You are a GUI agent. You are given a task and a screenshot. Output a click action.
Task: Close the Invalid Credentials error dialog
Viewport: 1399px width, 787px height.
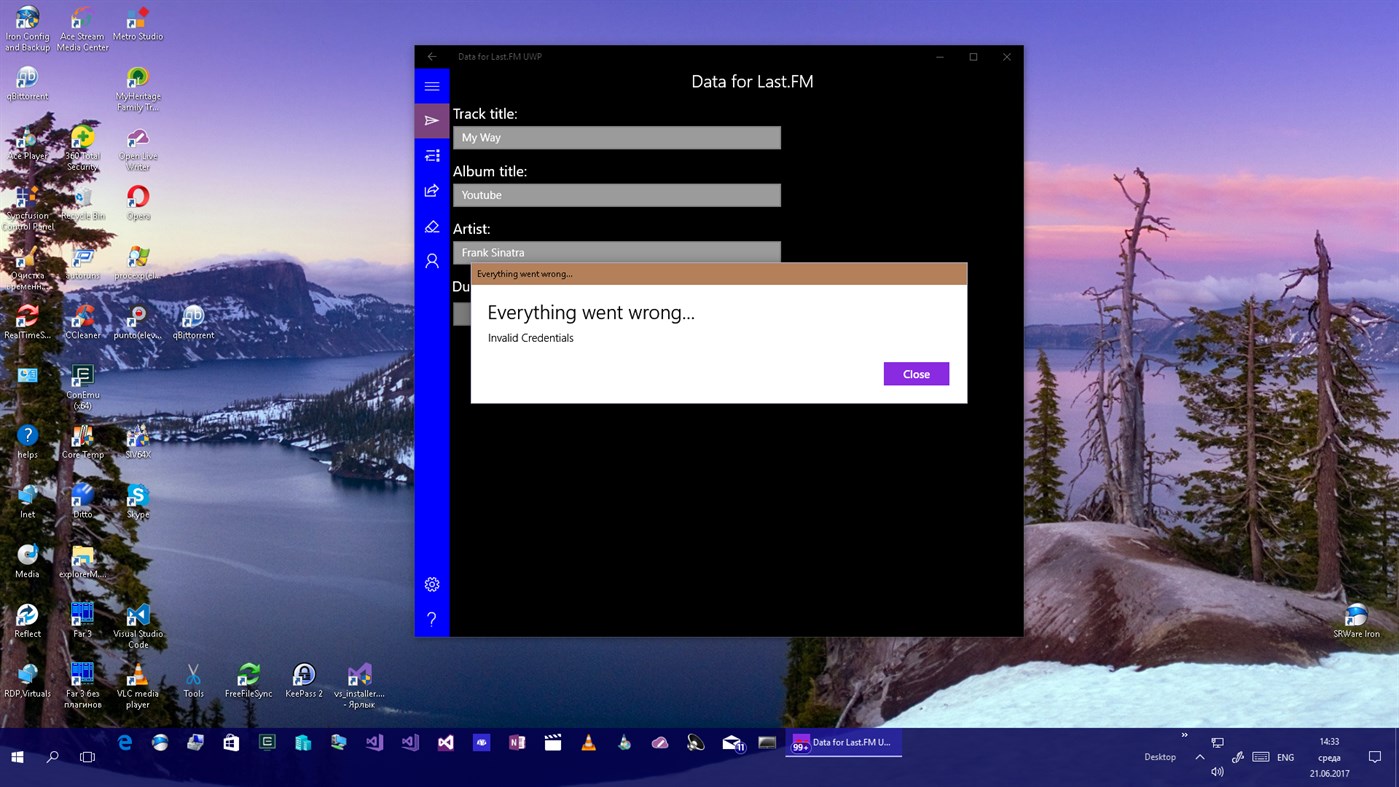tap(916, 374)
